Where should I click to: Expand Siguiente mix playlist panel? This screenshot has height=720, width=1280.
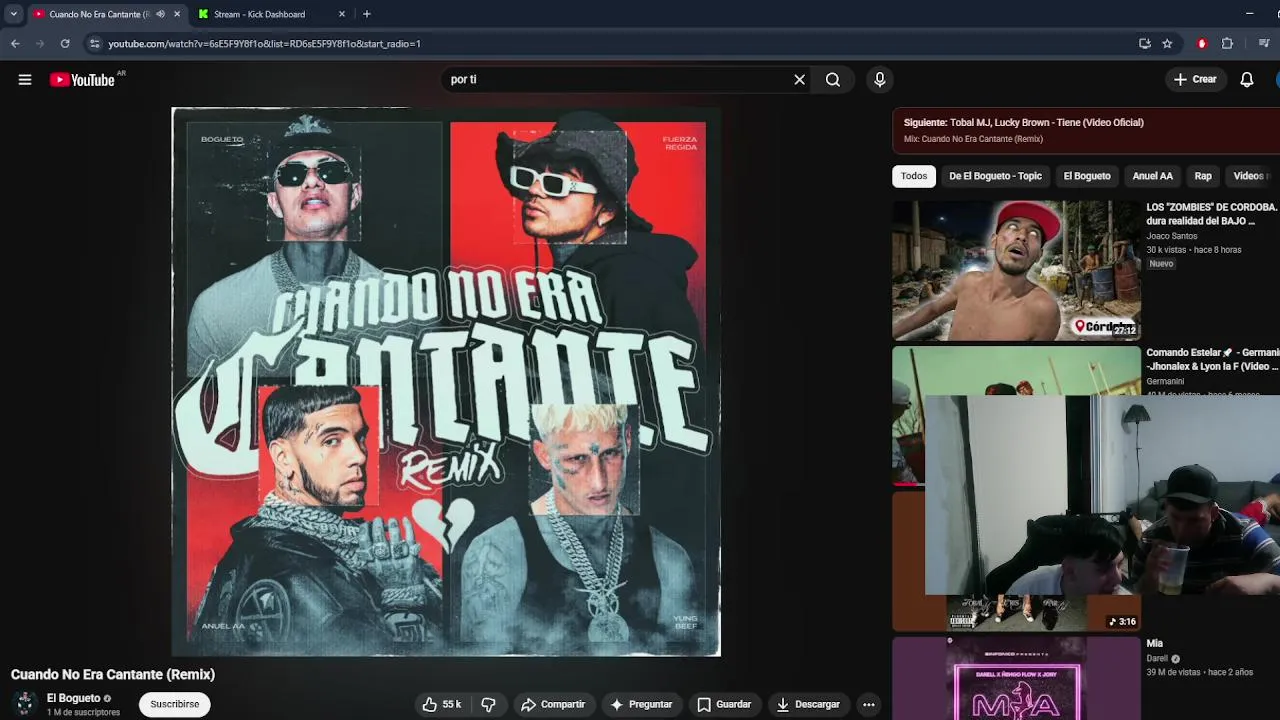(1086, 130)
